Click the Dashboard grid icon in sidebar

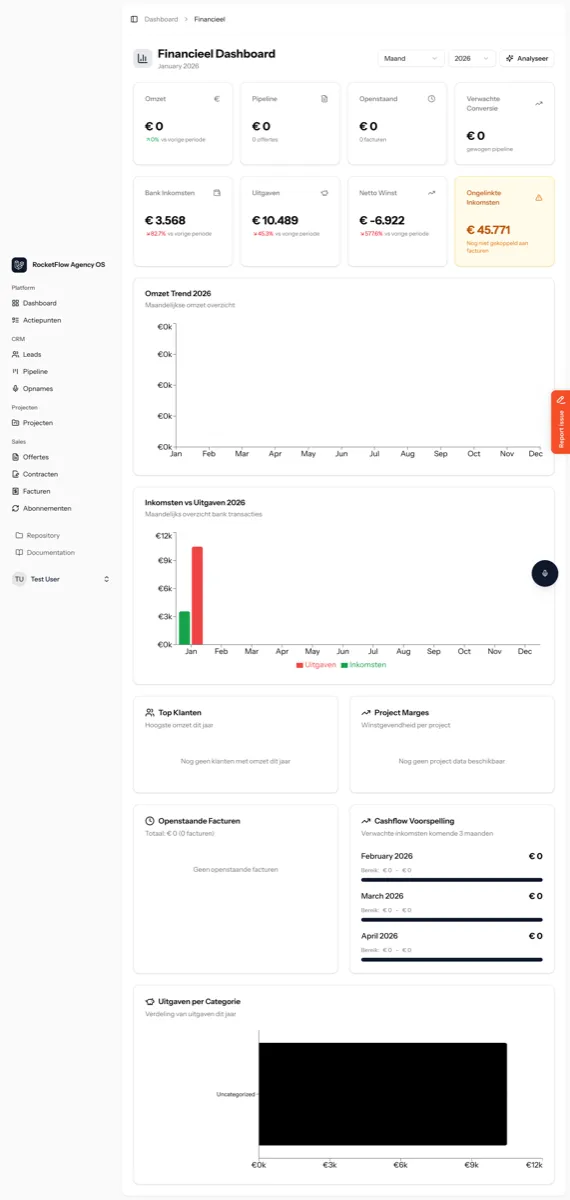[x=15, y=303]
